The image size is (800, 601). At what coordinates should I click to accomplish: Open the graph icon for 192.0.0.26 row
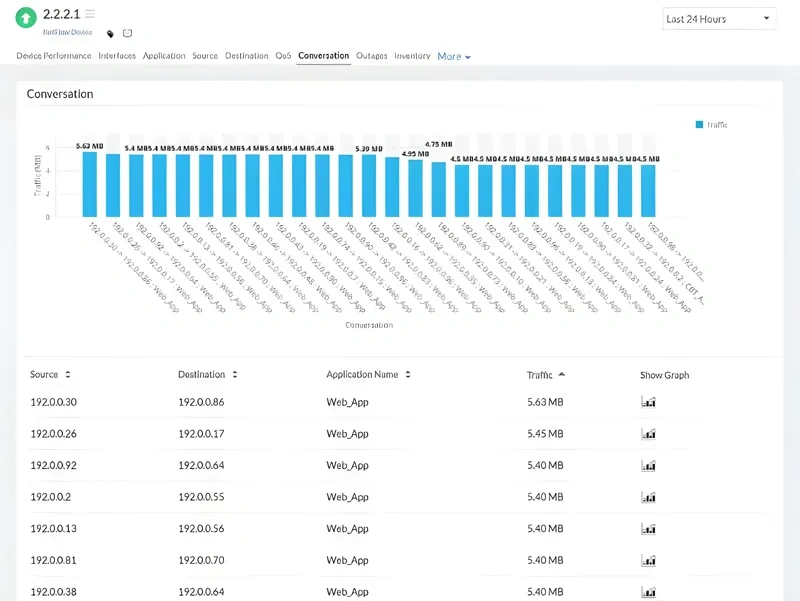pos(647,433)
